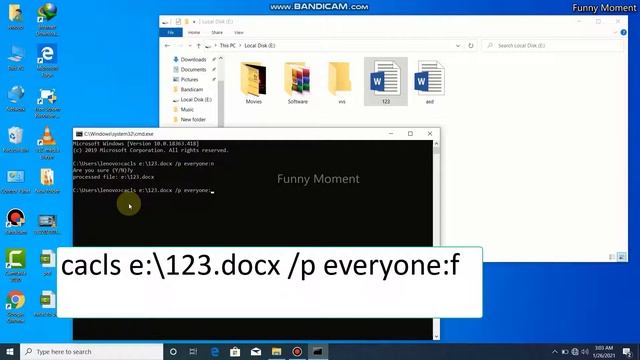
Task: Expand the ribbon chevron near help icon
Action: (x=615, y=32)
